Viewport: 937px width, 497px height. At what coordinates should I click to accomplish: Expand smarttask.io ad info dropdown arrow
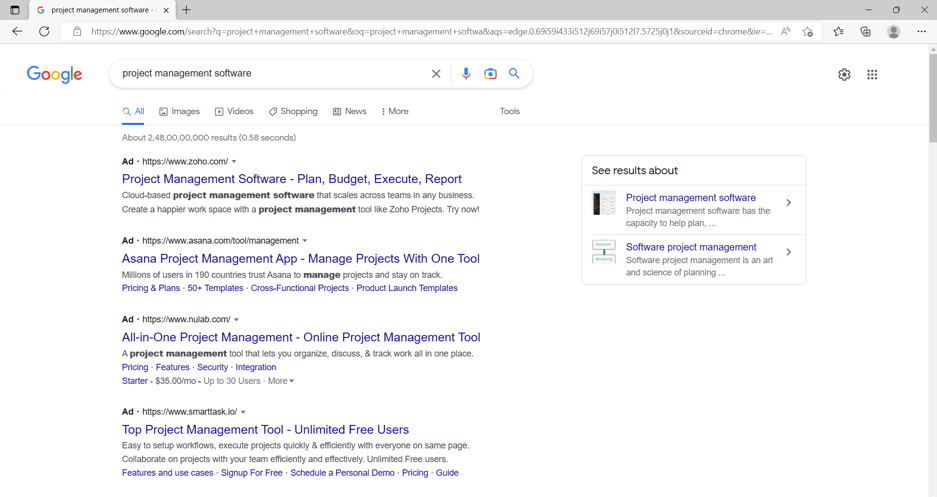(x=243, y=412)
